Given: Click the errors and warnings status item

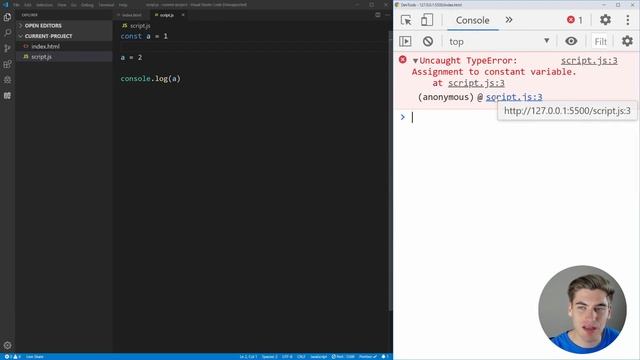Looking at the screenshot, I should [12, 357].
